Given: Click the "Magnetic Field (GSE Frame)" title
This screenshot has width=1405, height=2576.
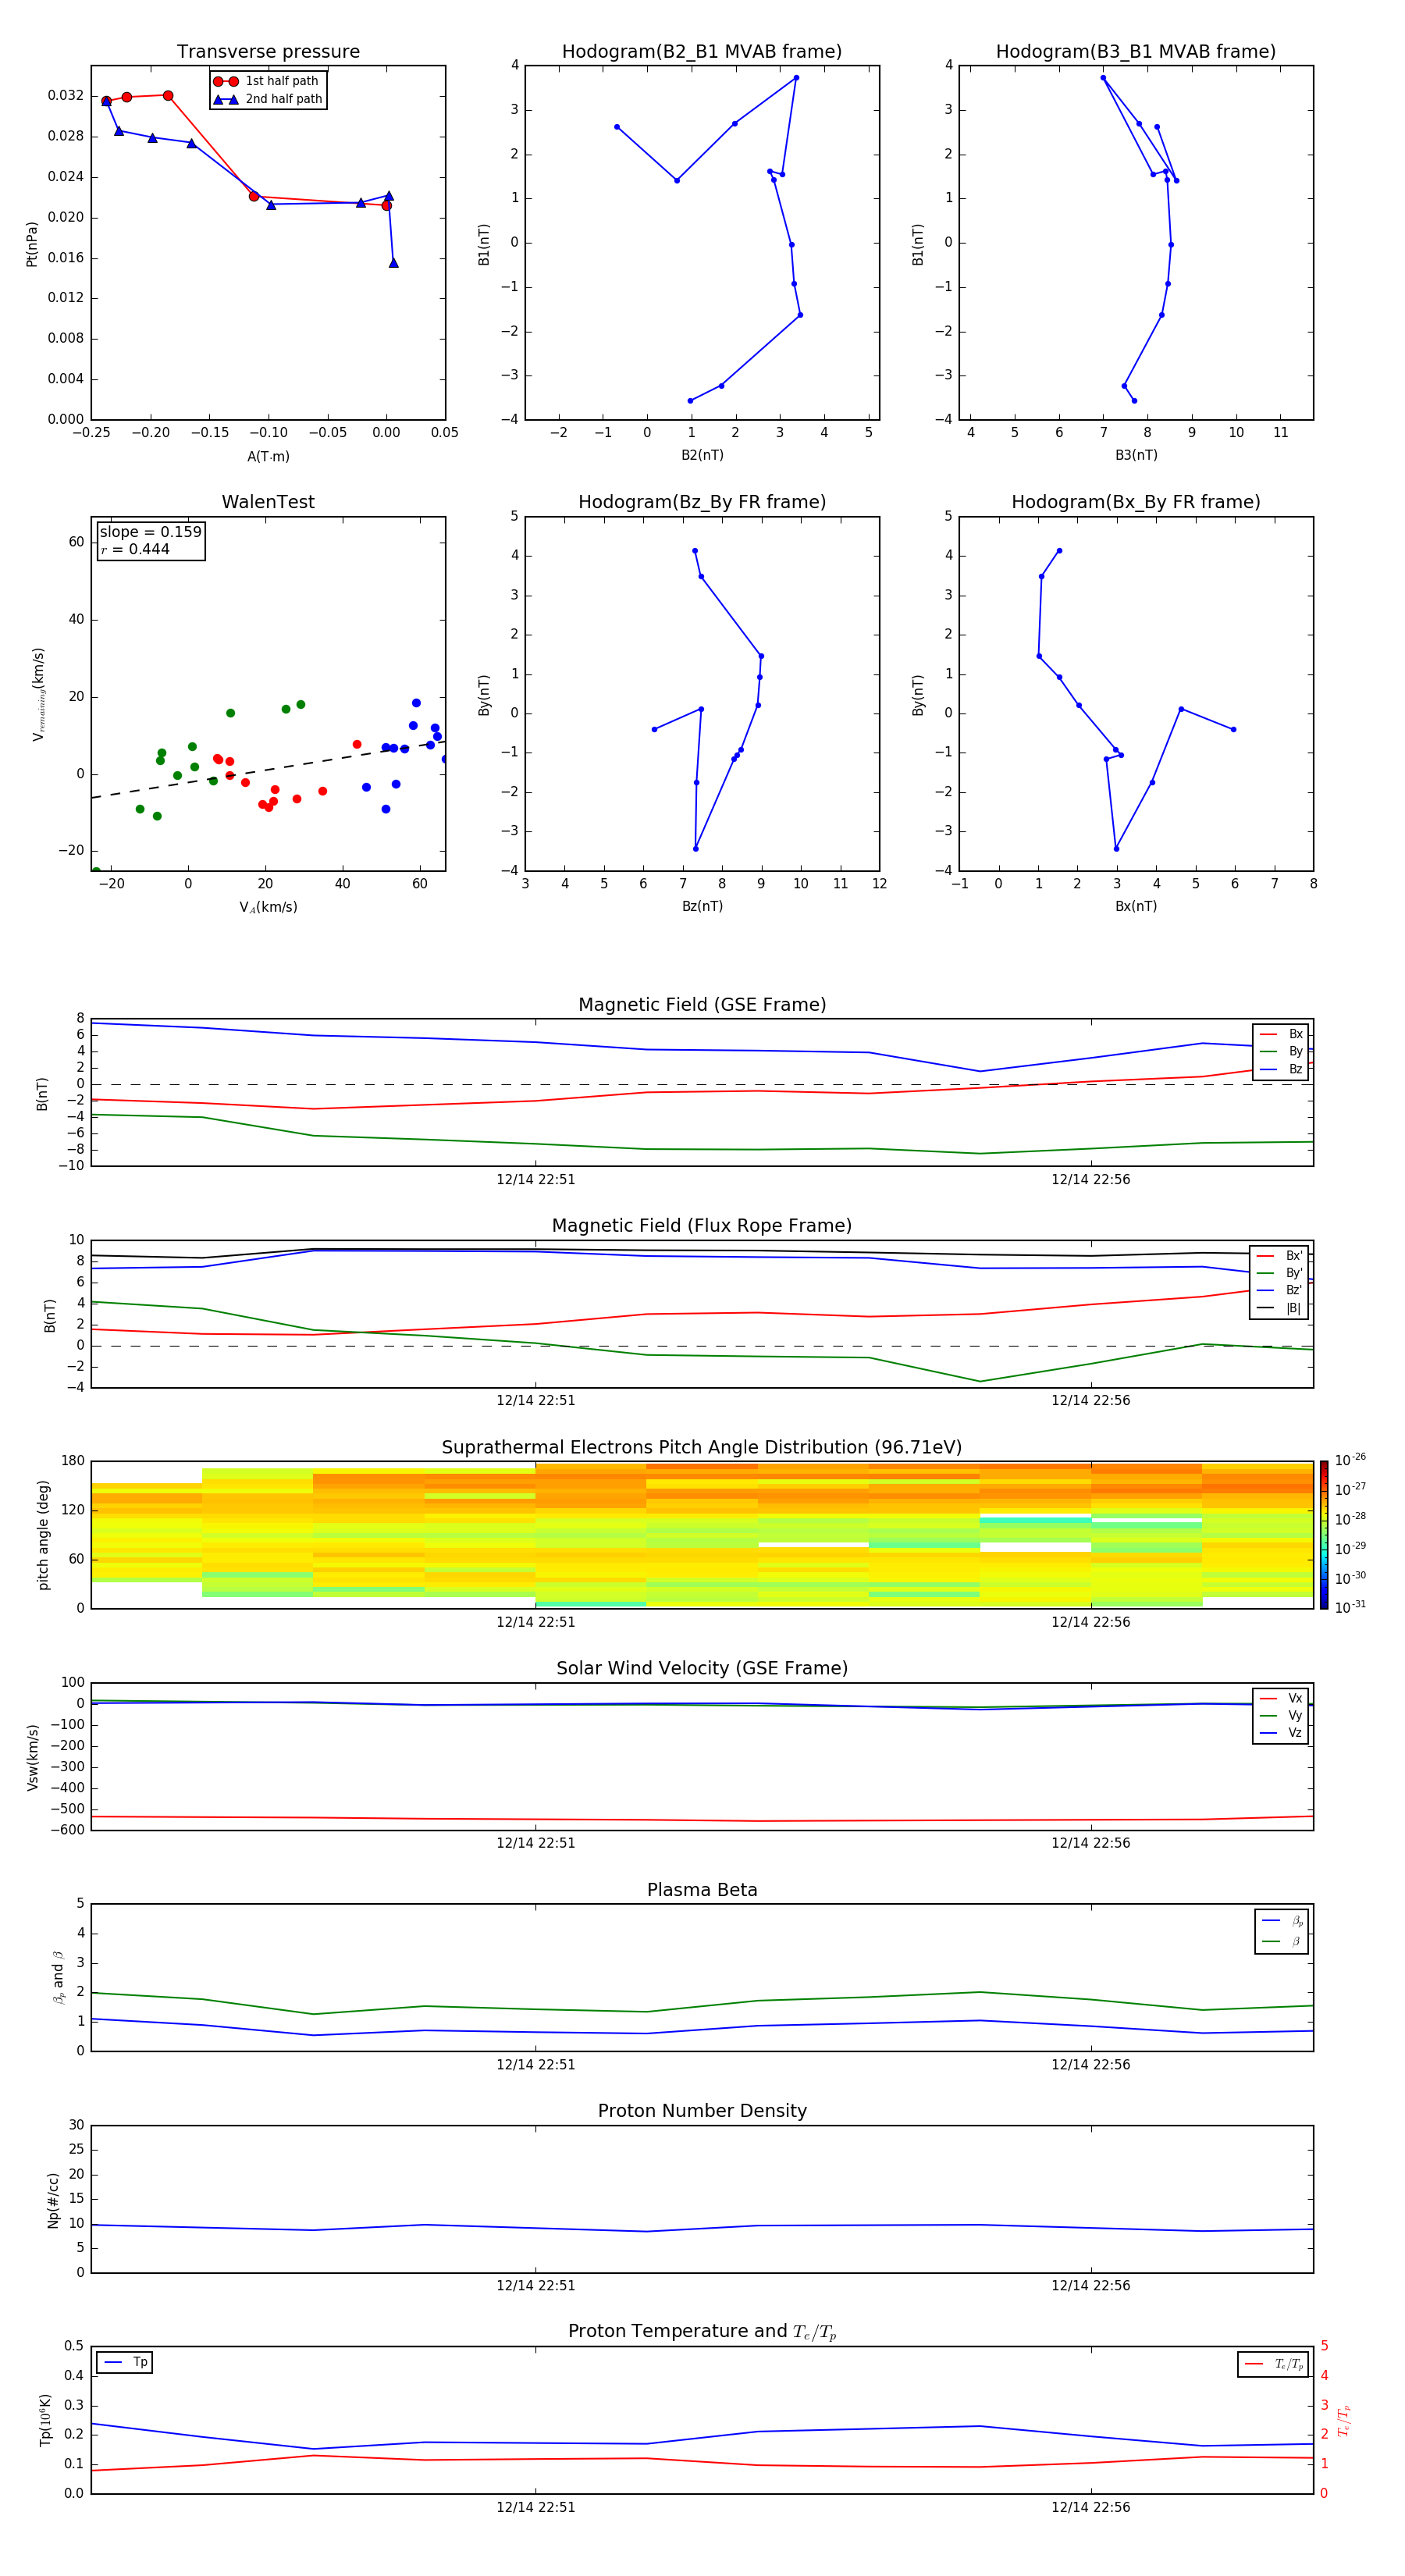Looking at the screenshot, I should (702, 1005).
